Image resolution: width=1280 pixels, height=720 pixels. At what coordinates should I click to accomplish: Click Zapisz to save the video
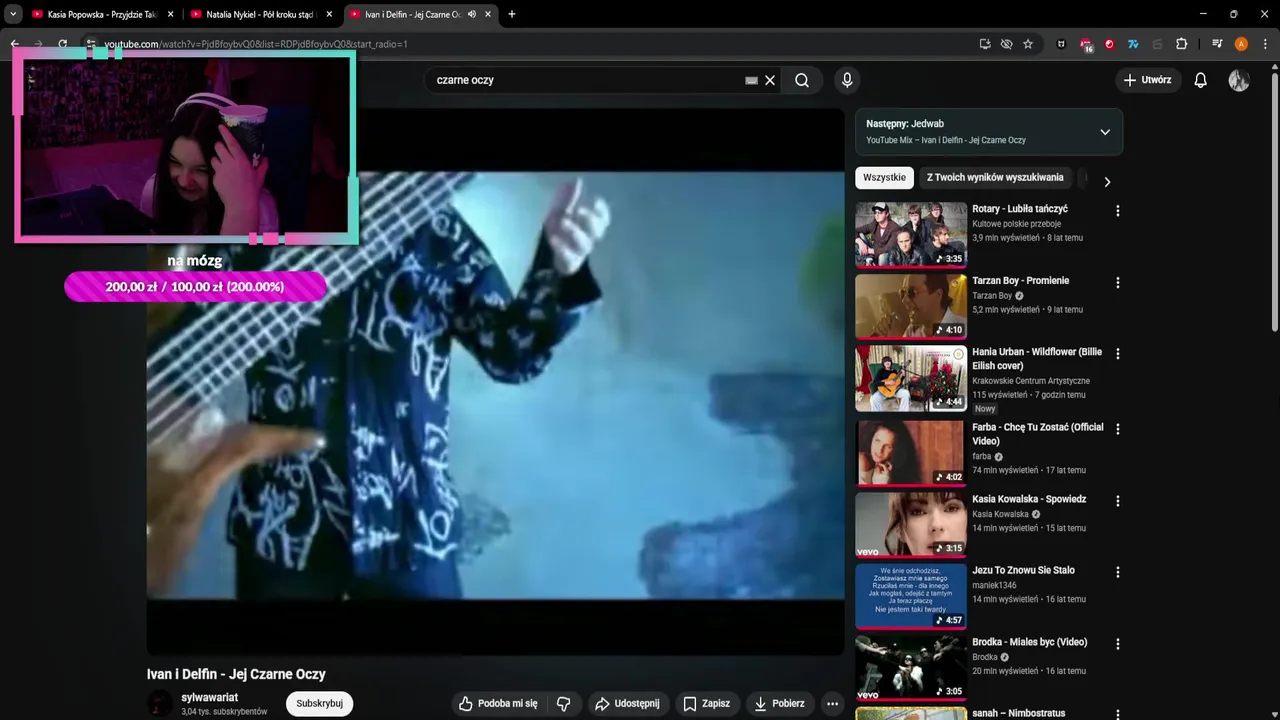[x=706, y=703]
